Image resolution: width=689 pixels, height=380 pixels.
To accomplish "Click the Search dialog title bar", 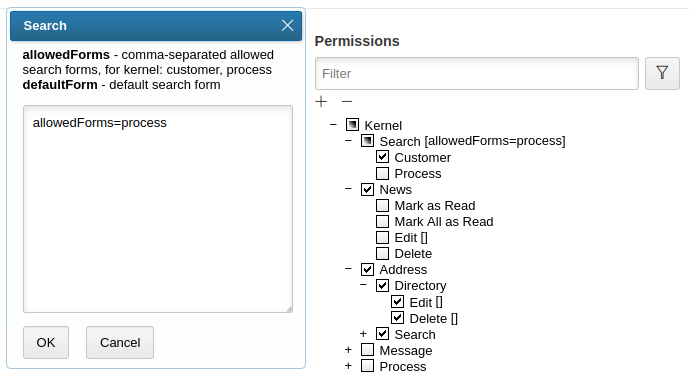I will point(156,26).
